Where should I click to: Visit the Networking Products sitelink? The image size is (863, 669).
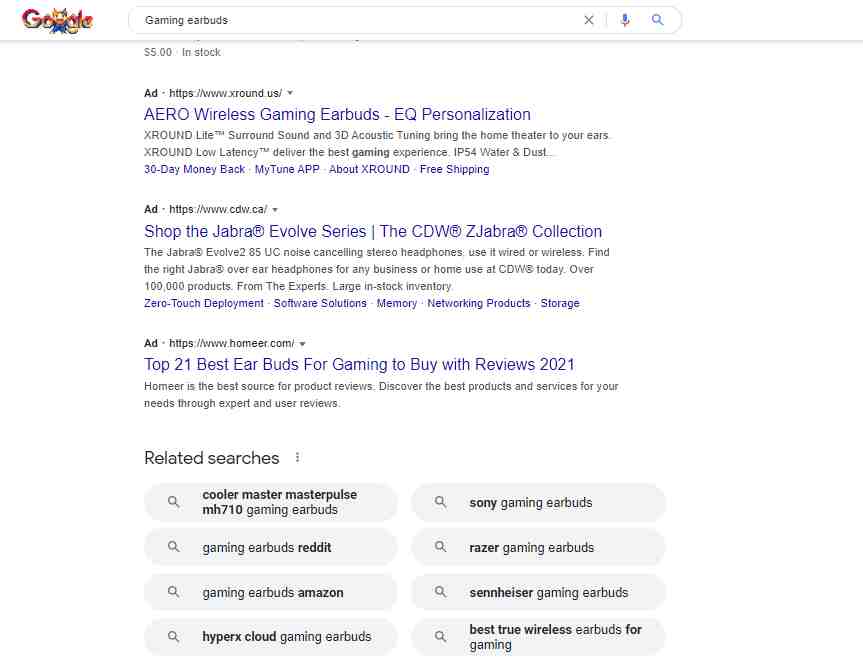click(x=478, y=303)
